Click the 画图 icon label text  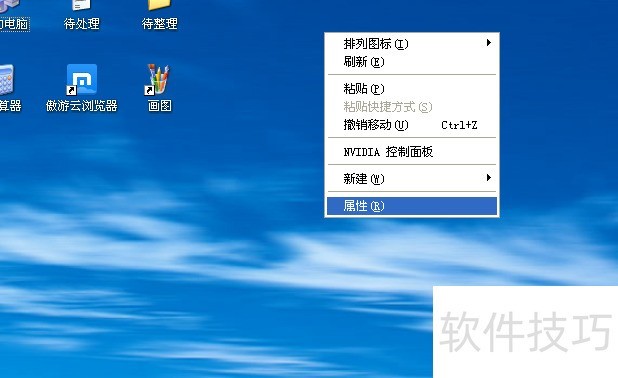click(x=160, y=106)
